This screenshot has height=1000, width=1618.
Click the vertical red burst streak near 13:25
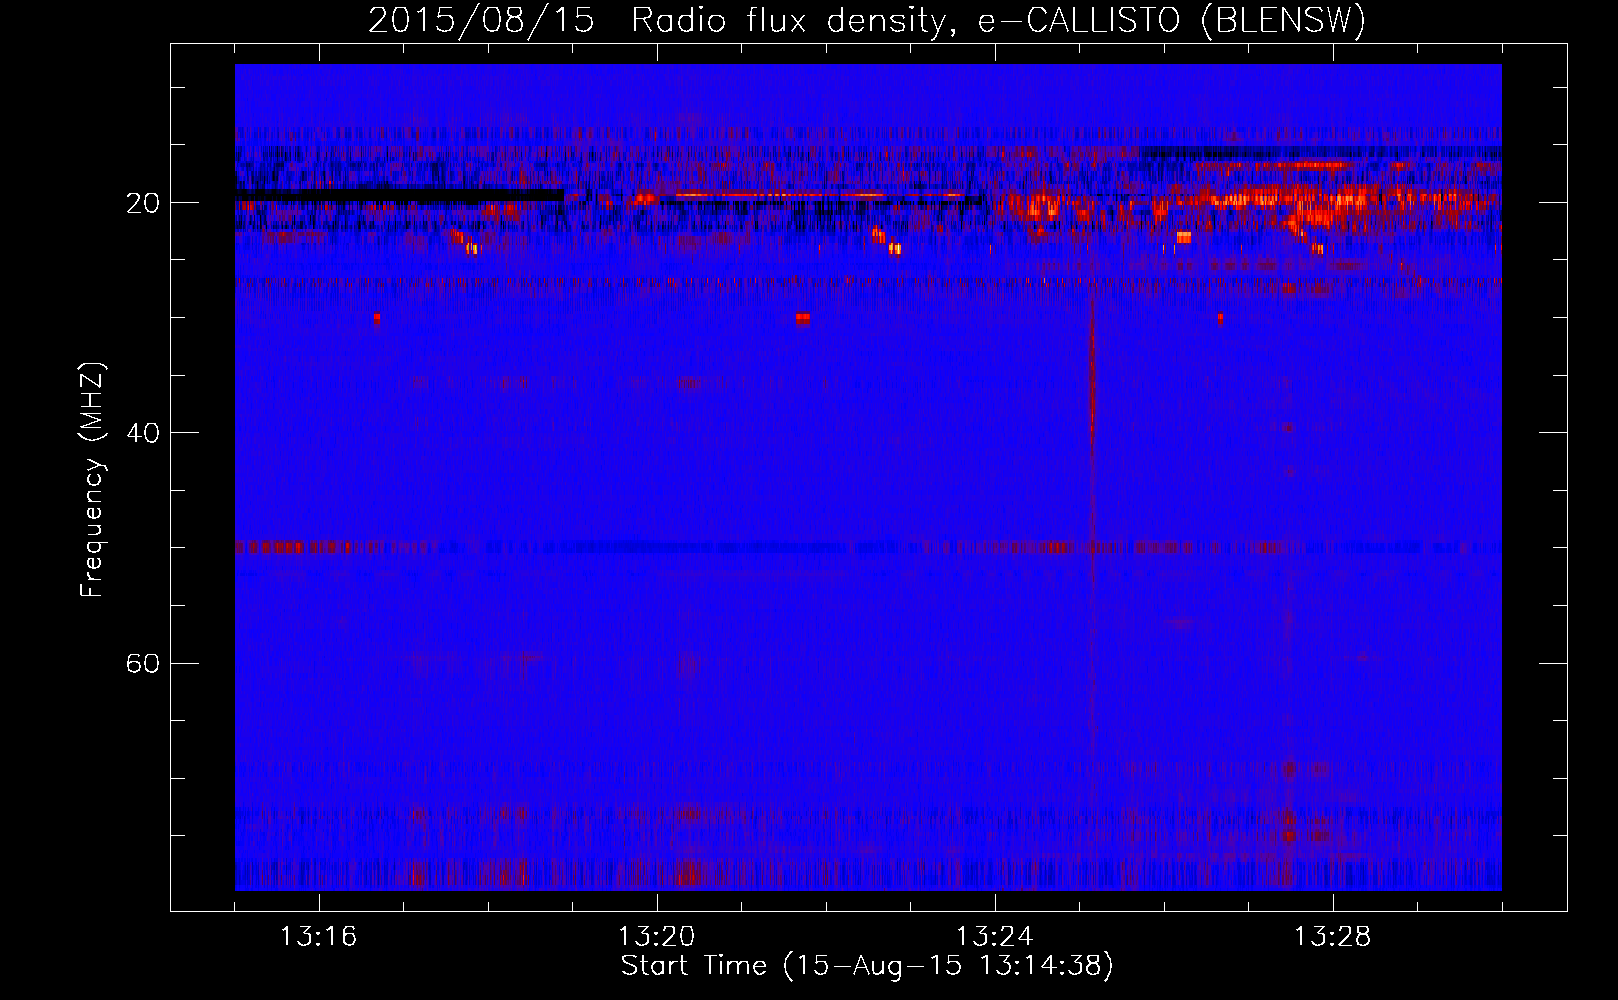[1092, 420]
